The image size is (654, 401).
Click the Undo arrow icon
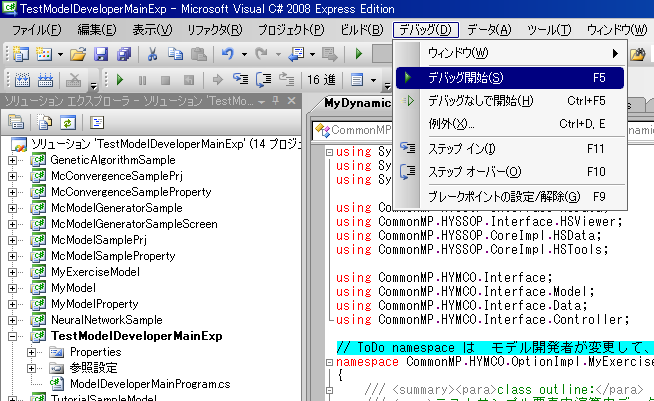tap(228, 54)
